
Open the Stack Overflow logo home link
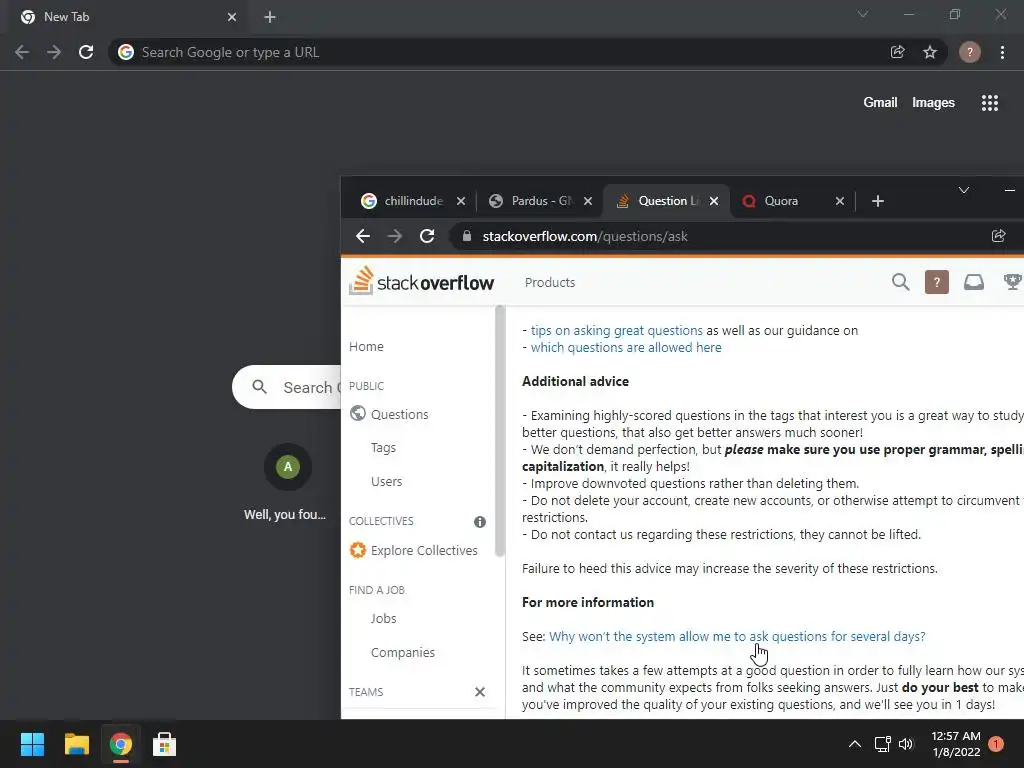(x=421, y=281)
